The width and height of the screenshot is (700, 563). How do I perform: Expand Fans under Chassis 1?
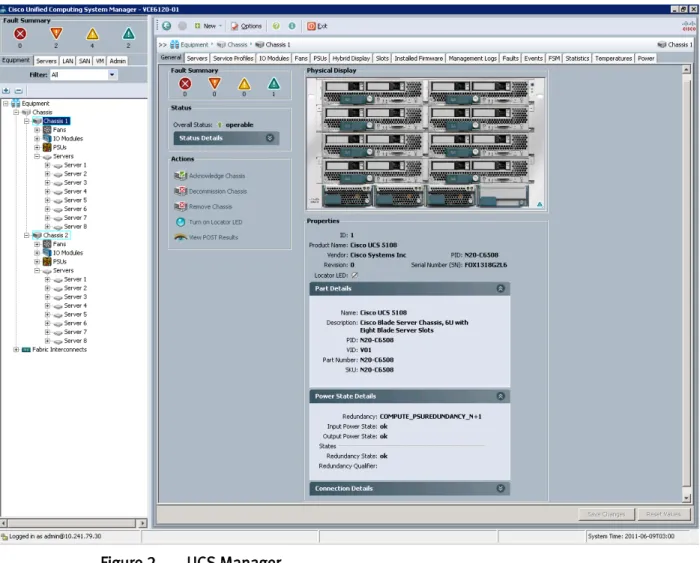37,130
